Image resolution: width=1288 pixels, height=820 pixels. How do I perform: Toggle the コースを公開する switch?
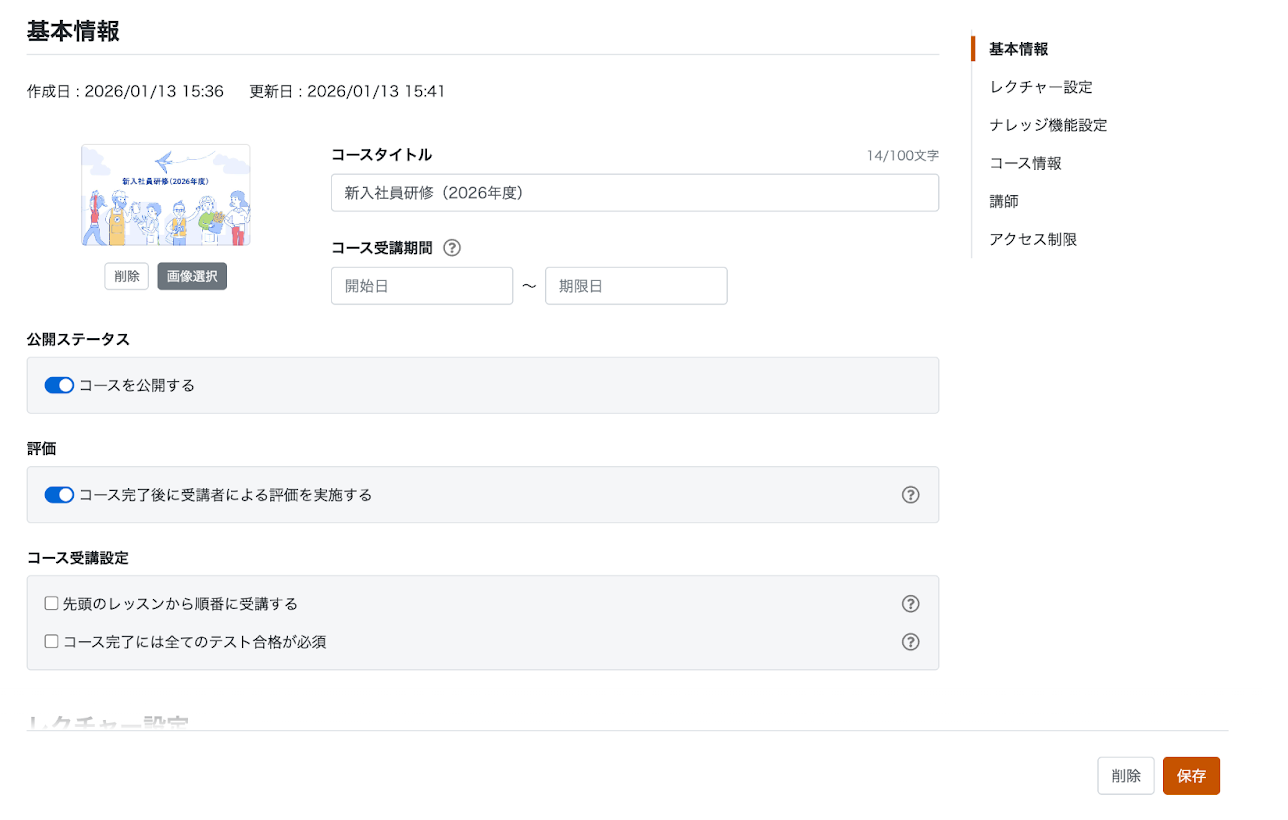[60, 385]
